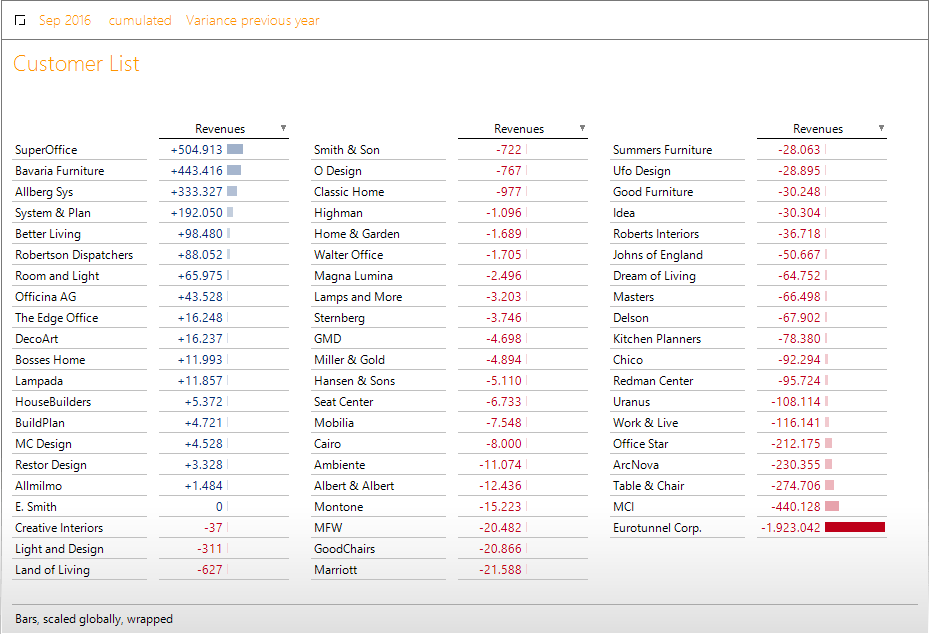Click the small square icon beside Sep 2016
Screen dimensions: 929x634
[20, 21]
